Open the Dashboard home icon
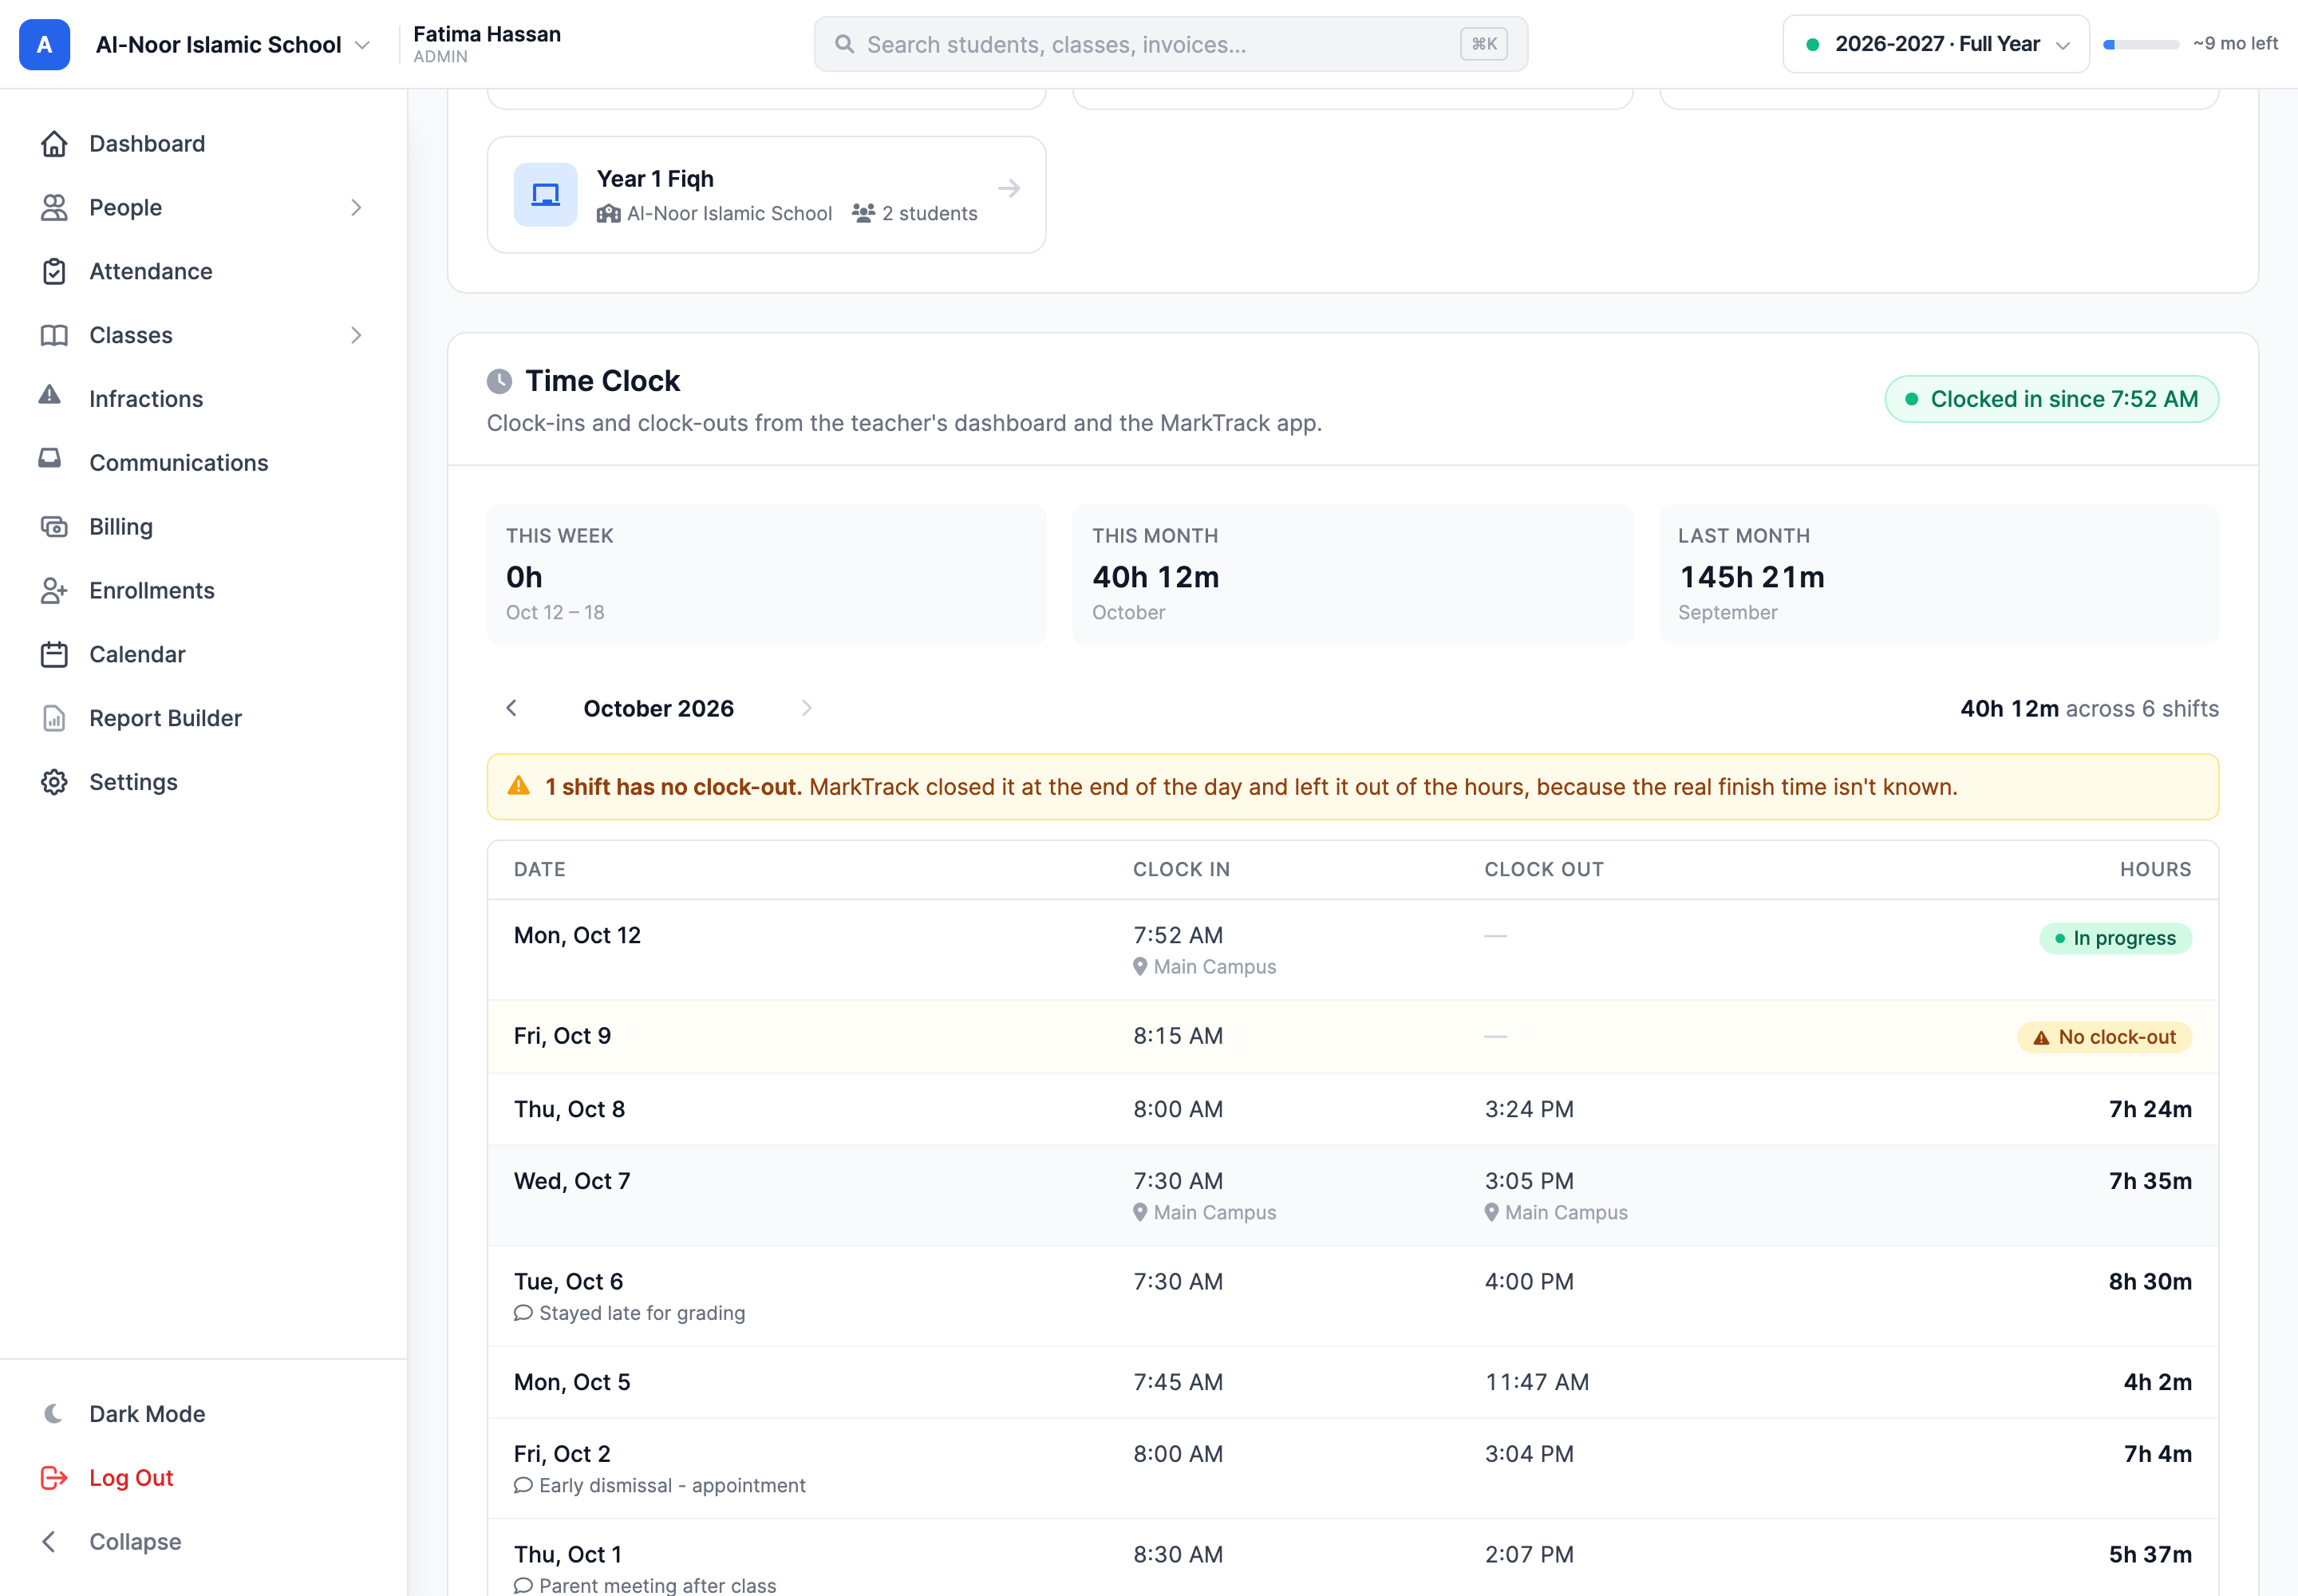The height and width of the screenshot is (1596, 2298). (54, 144)
